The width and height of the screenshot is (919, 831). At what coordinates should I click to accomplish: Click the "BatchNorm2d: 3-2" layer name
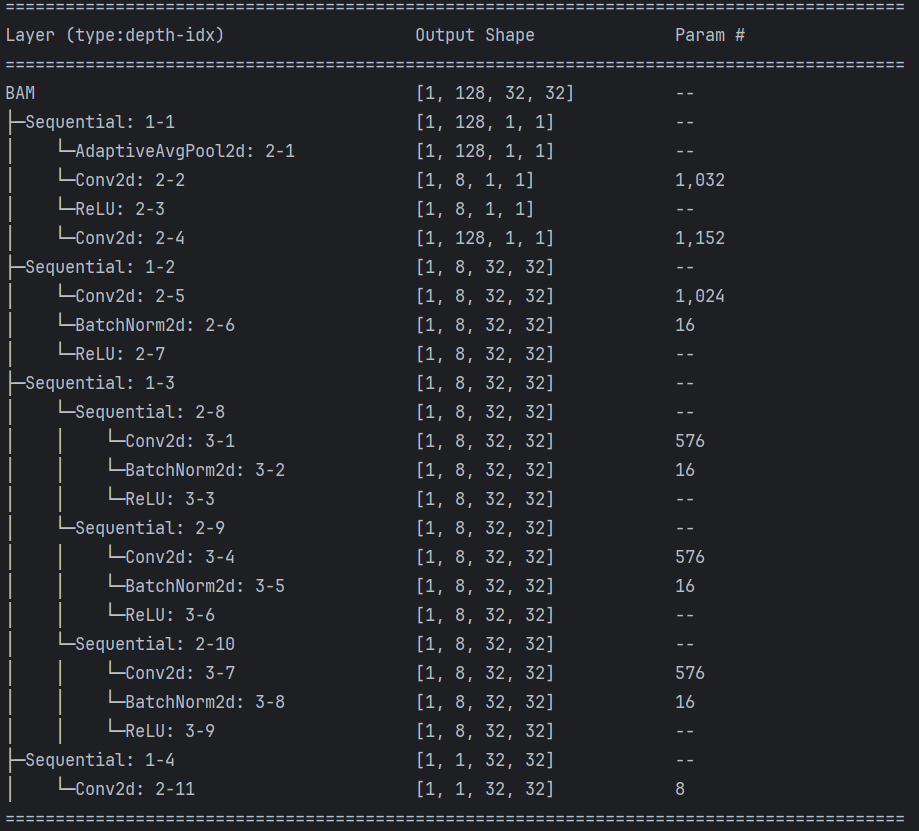click(205, 470)
